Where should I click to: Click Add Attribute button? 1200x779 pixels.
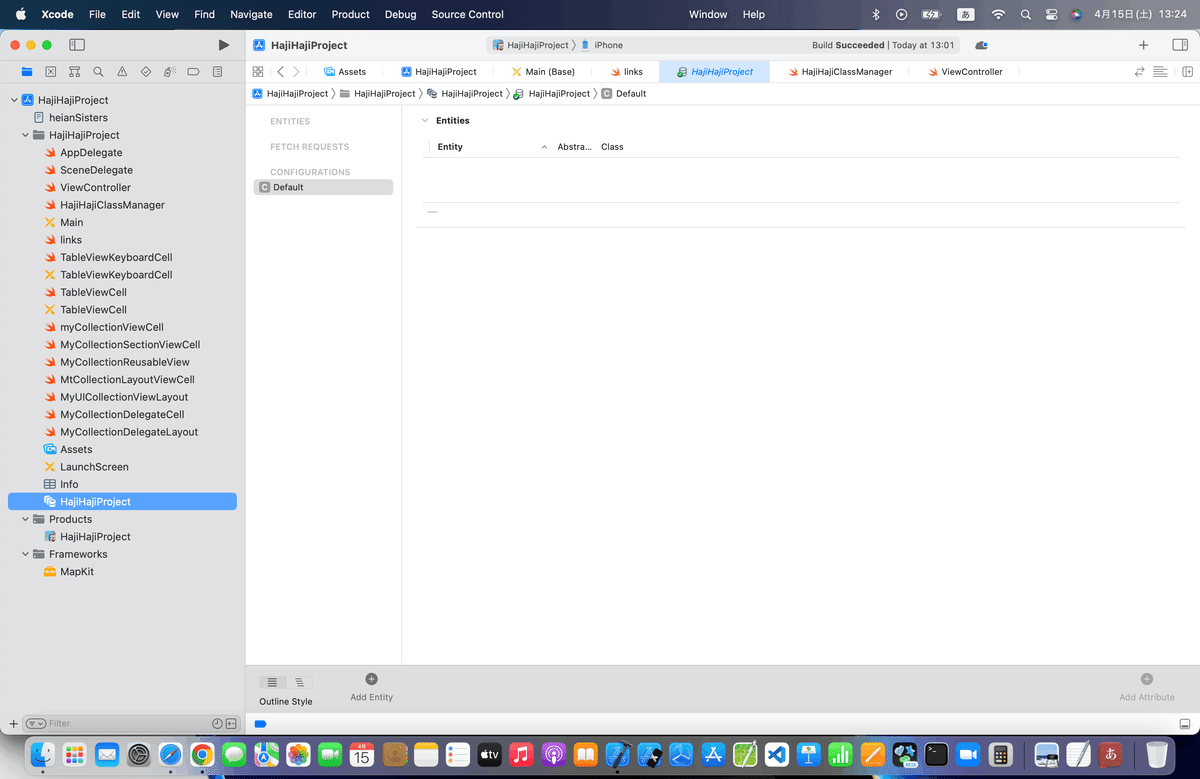1147,687
